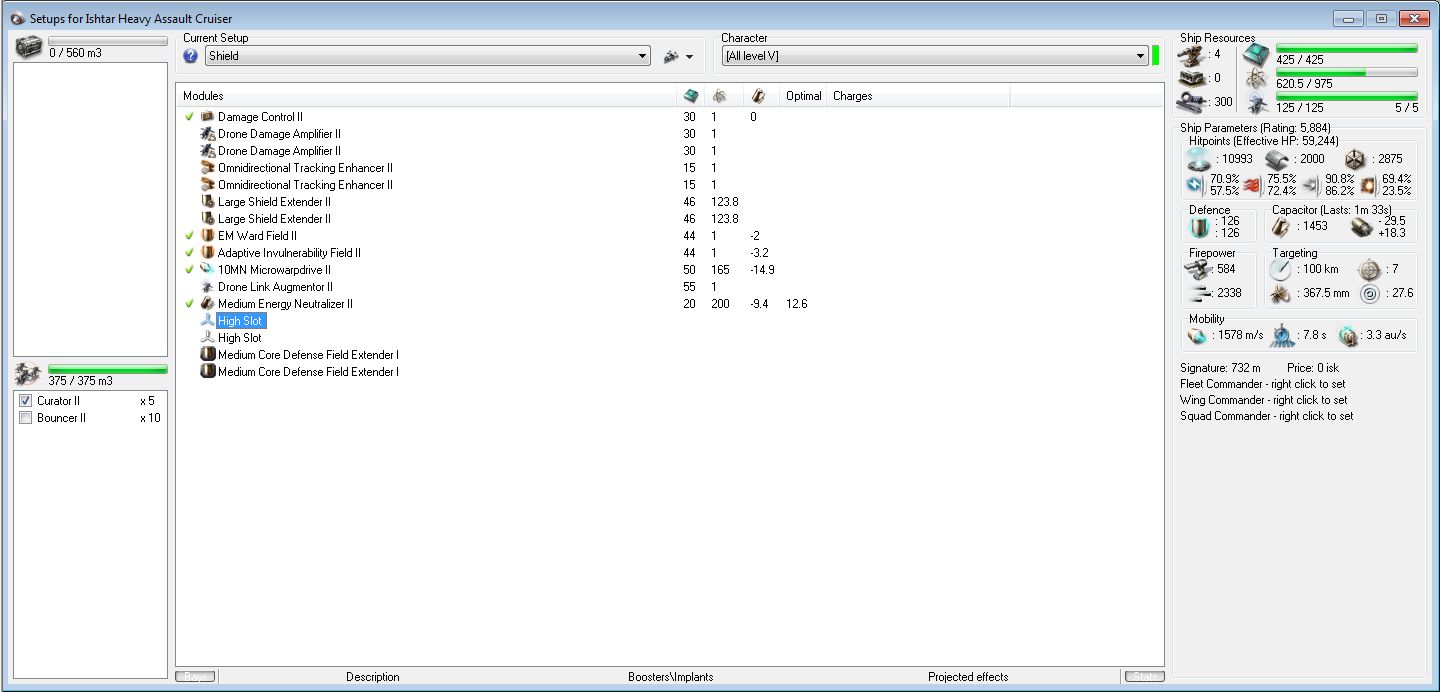The height and width of the screenshot is (692, 1440).
Task: Click the warp speed icon showing 3.3 au/s
Action: point(1350,335)
